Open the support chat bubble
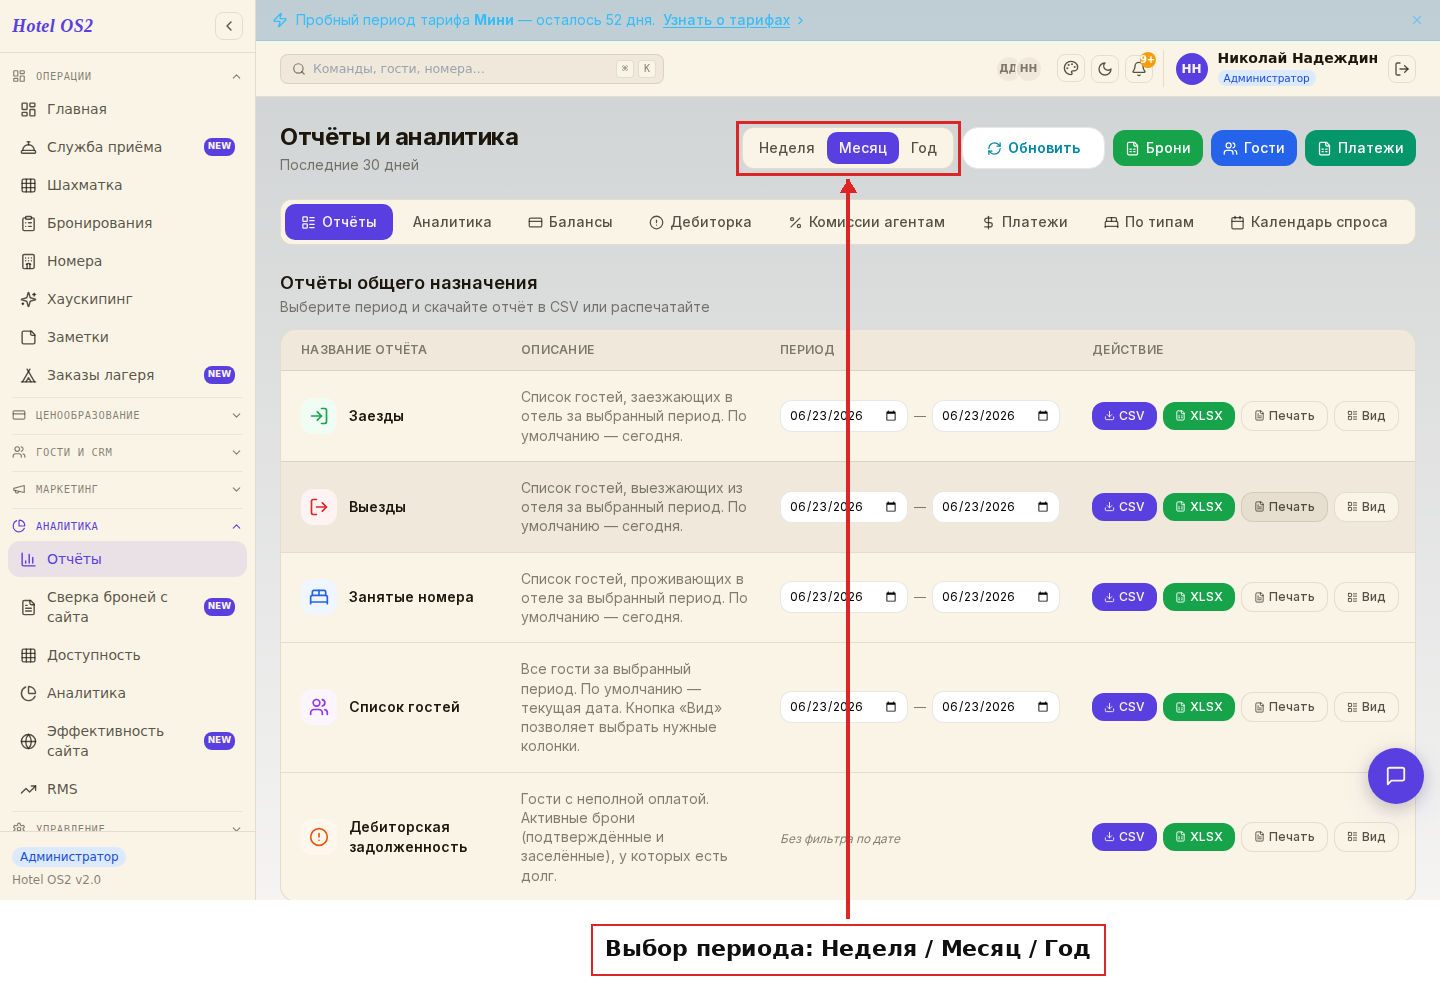Viewport: 1440px width, 999px height. 1396,776
